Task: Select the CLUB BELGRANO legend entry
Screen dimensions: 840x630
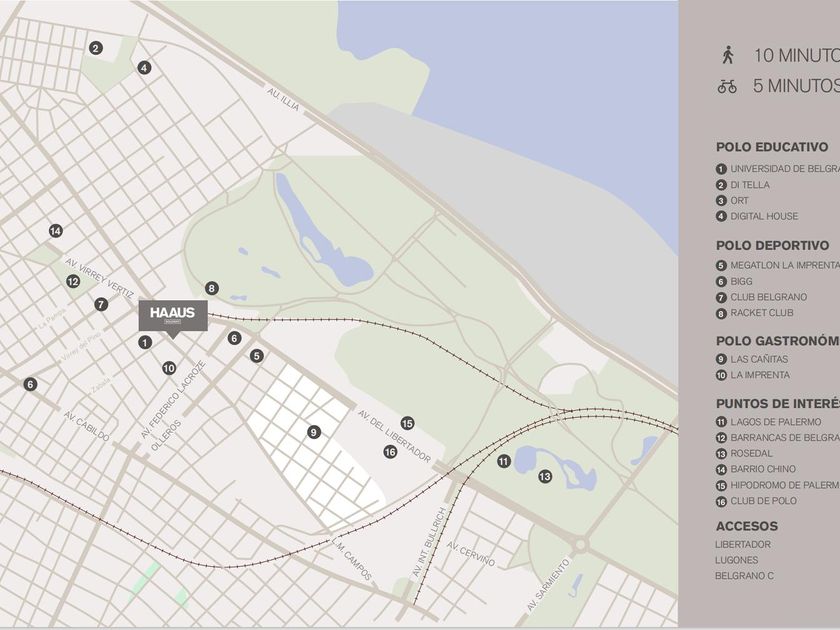Action: [x=761, y=297]
